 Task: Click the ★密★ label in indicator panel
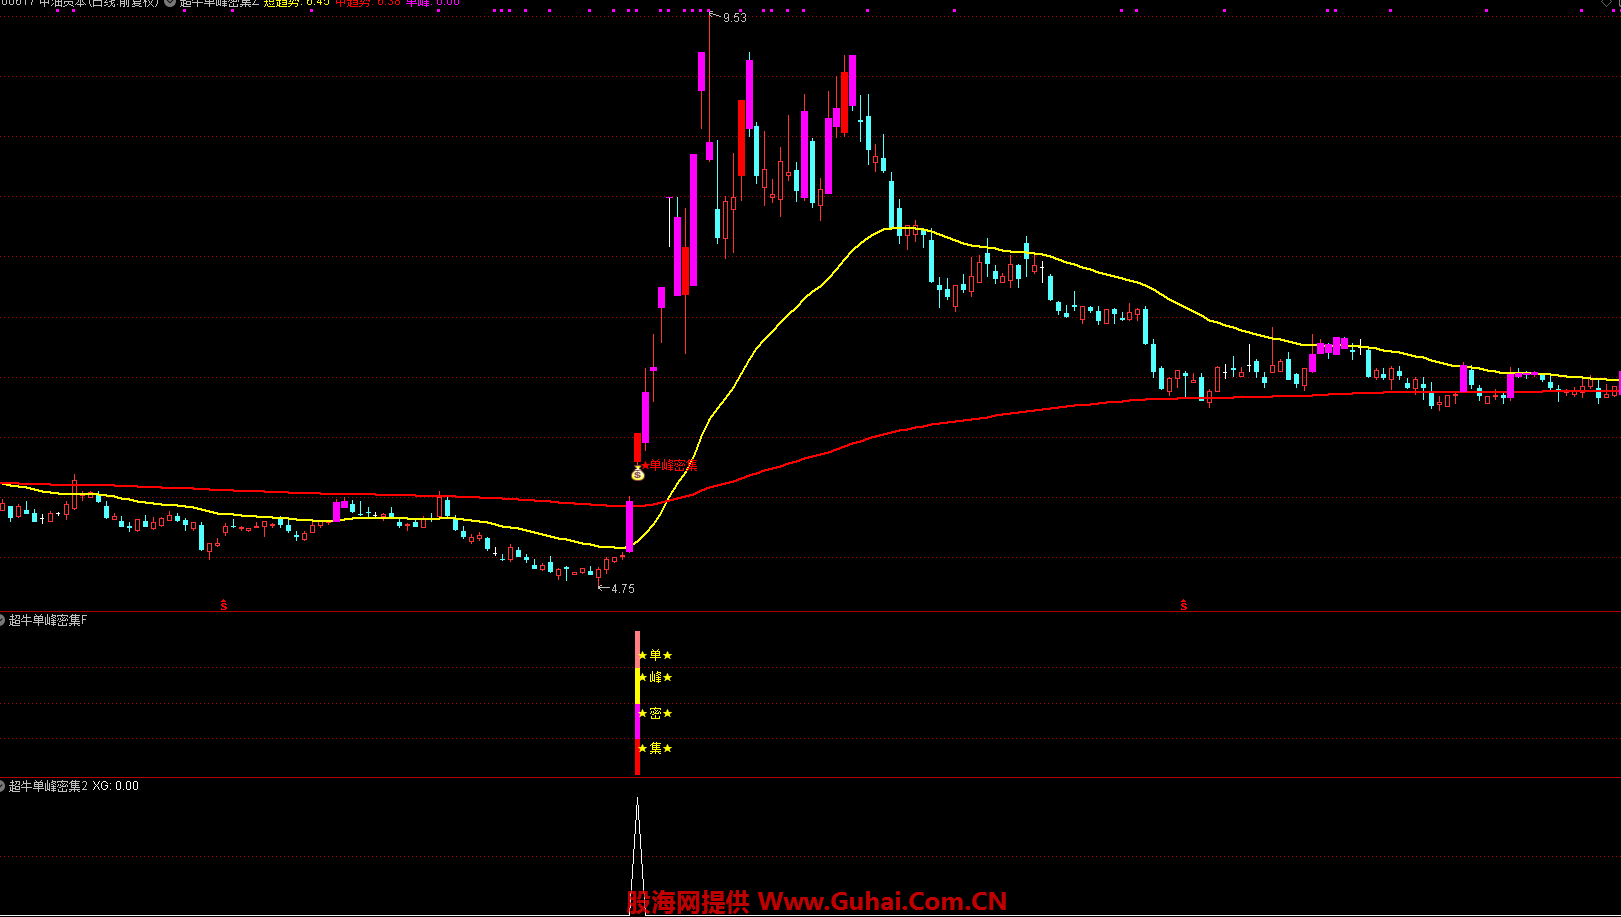click(655, 714)
